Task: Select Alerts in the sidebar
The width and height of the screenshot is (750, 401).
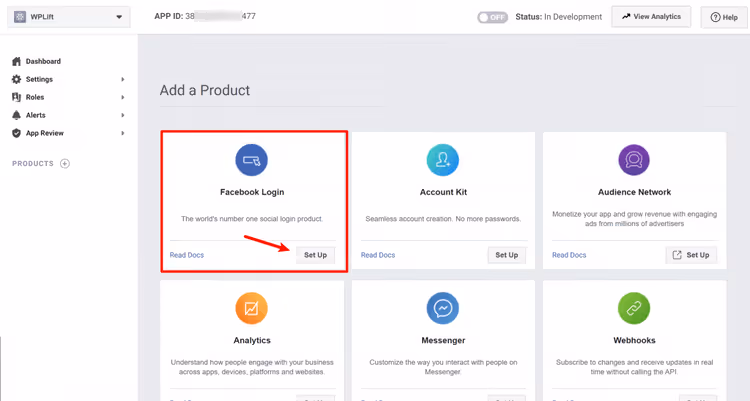Action: [35, 115]
